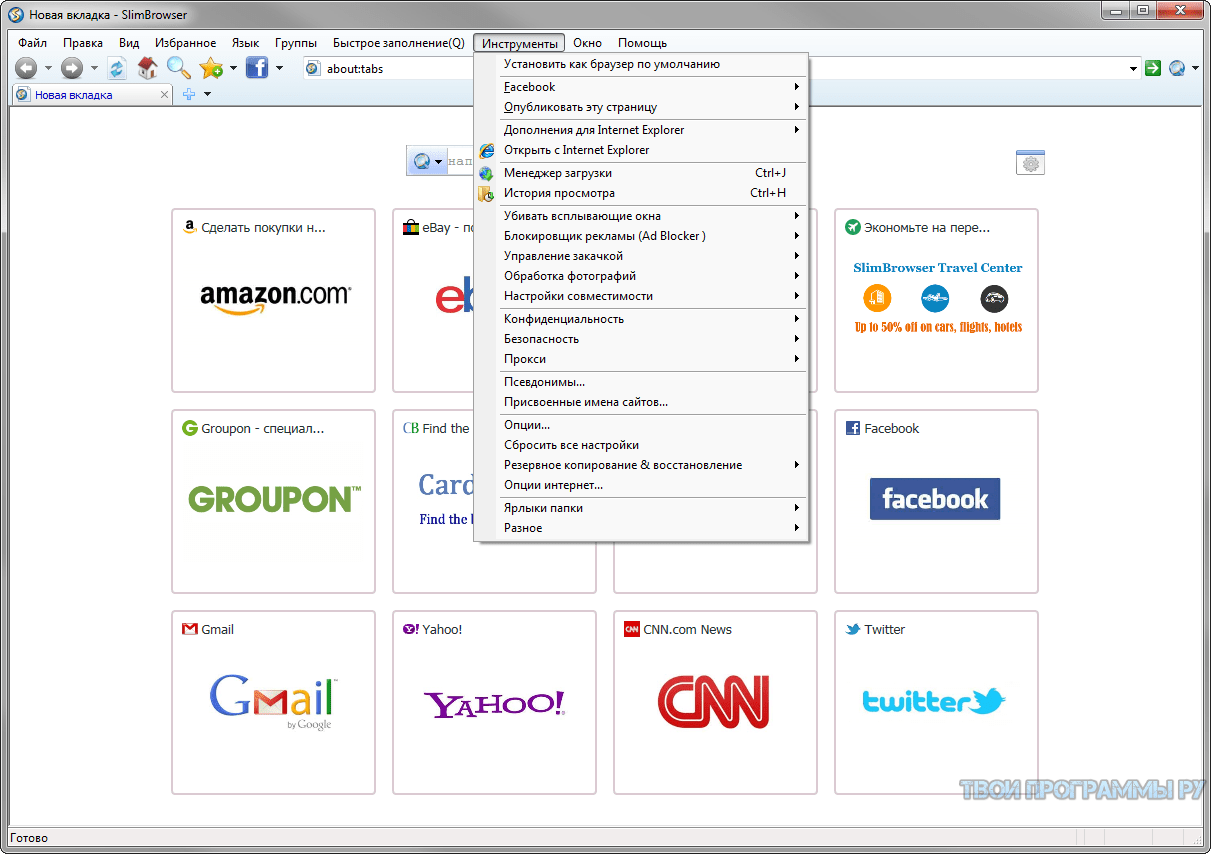The height and width of the screenshot is (854, 1211).
Task: Open the search engine dropdown at toolbar right
Action: point(1195,68)
